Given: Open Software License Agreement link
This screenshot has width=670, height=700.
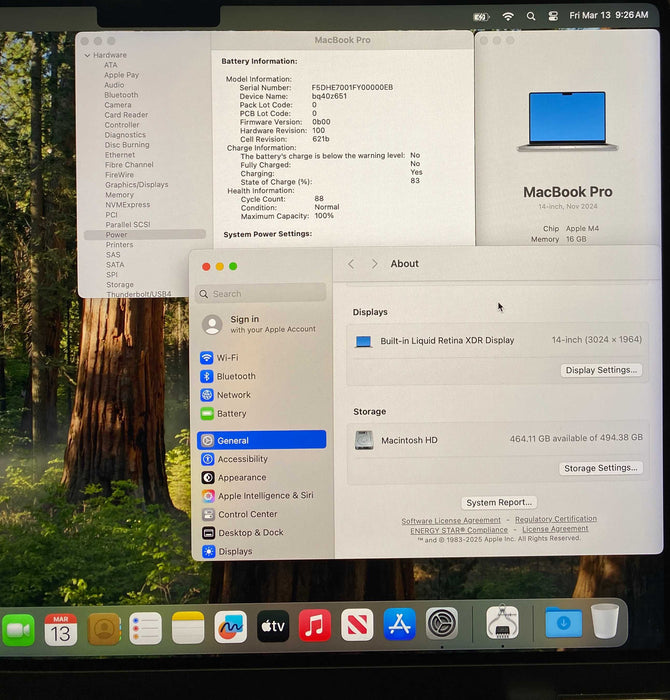Looking at the screenshot, I should pyautogui.click(x=451, y=521).
